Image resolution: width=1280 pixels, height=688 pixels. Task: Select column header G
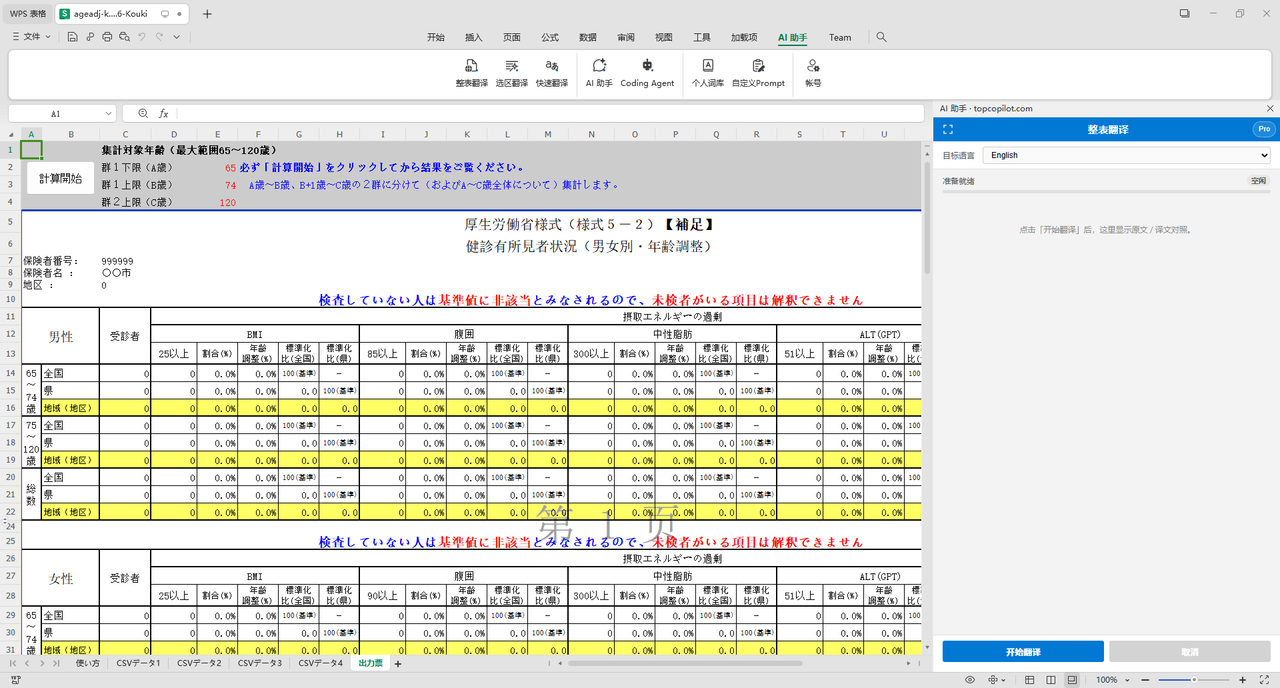pyautogui.click(x=298, y=134)
